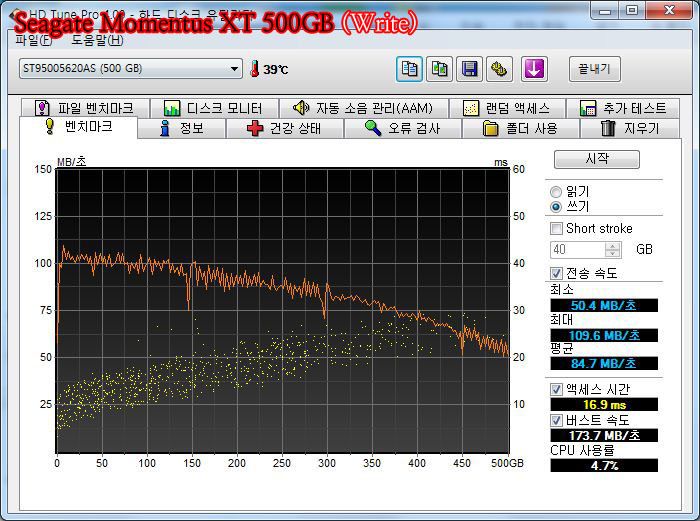Toggle the 버스트 속도 checkbox
700x521 pixels.
tap(556, 420)
